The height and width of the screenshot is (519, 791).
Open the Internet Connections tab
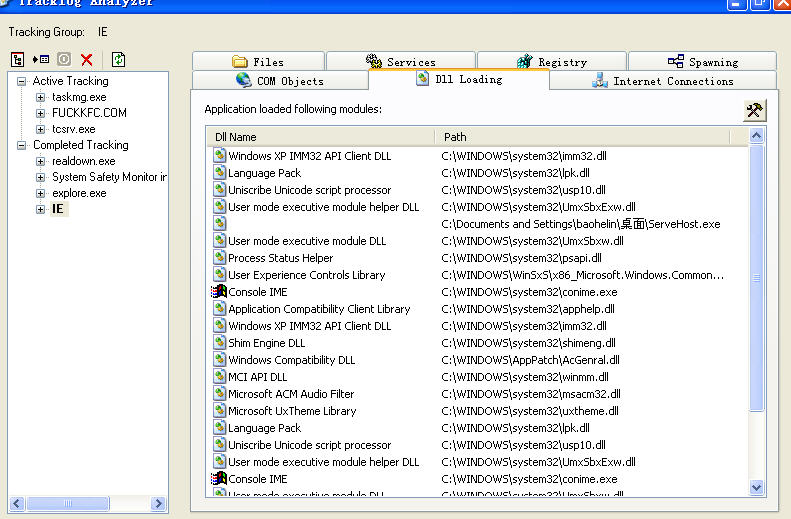662,81
